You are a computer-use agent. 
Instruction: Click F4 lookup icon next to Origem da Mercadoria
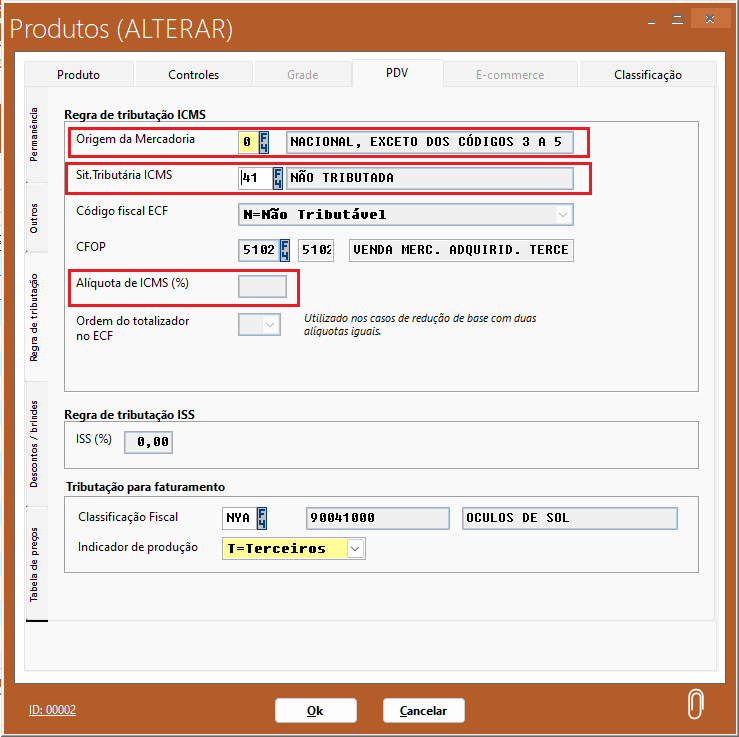point(263,142)
